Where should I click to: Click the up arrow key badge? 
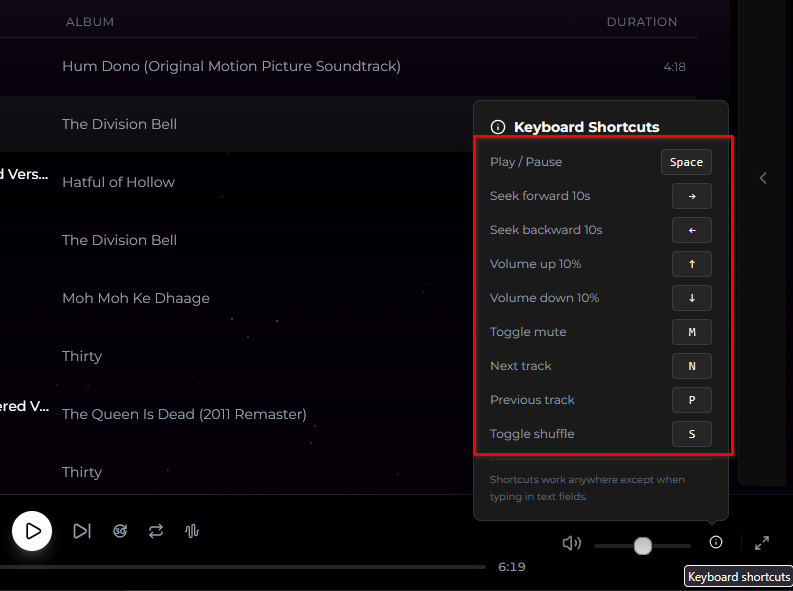(692, 264)
